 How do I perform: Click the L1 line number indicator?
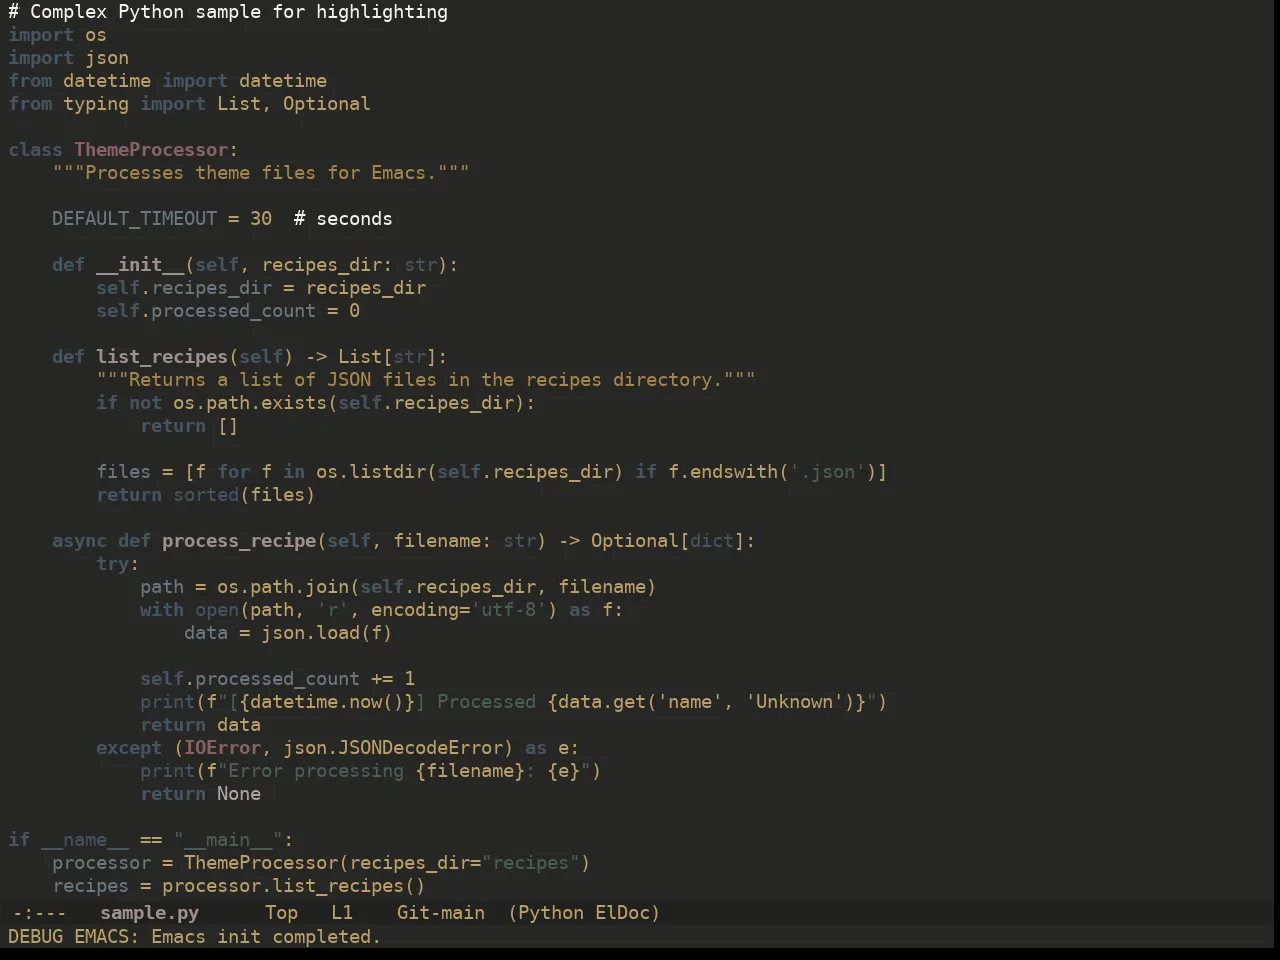(342, 912)
